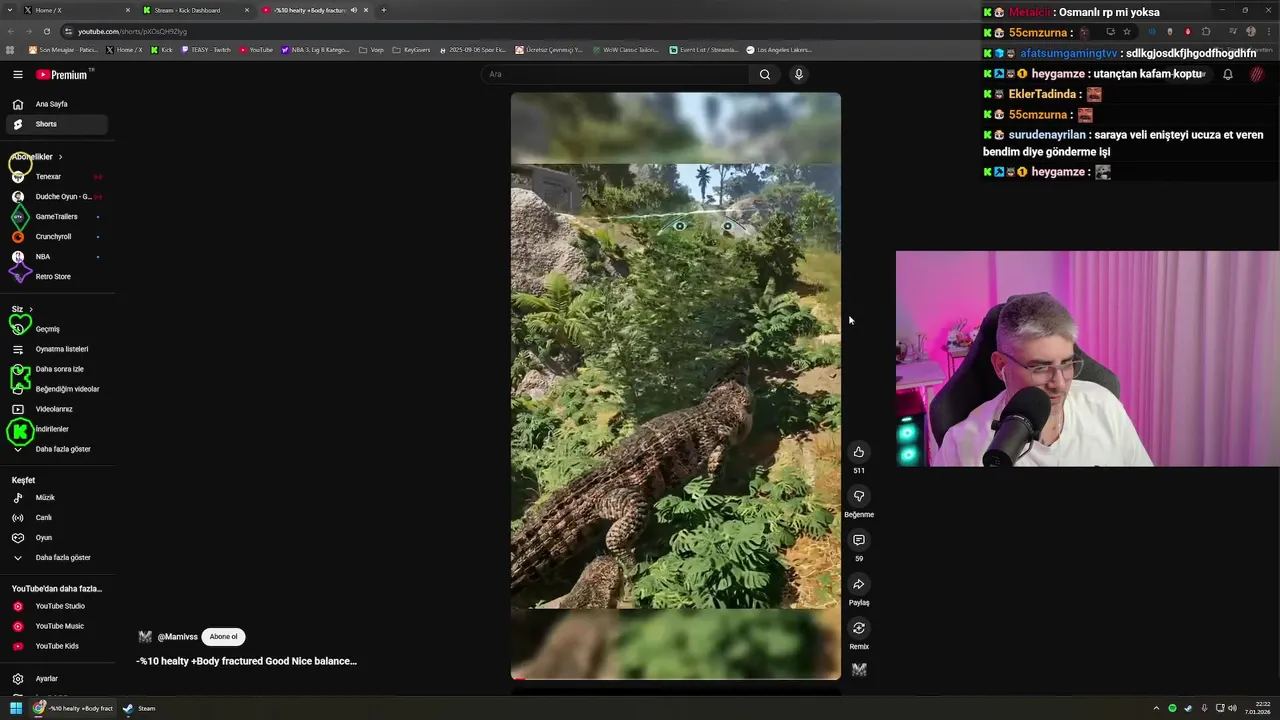Screen dimensions: 1280x720
Task: Like the Short with thumbs up
Action: tap(858, 452)
